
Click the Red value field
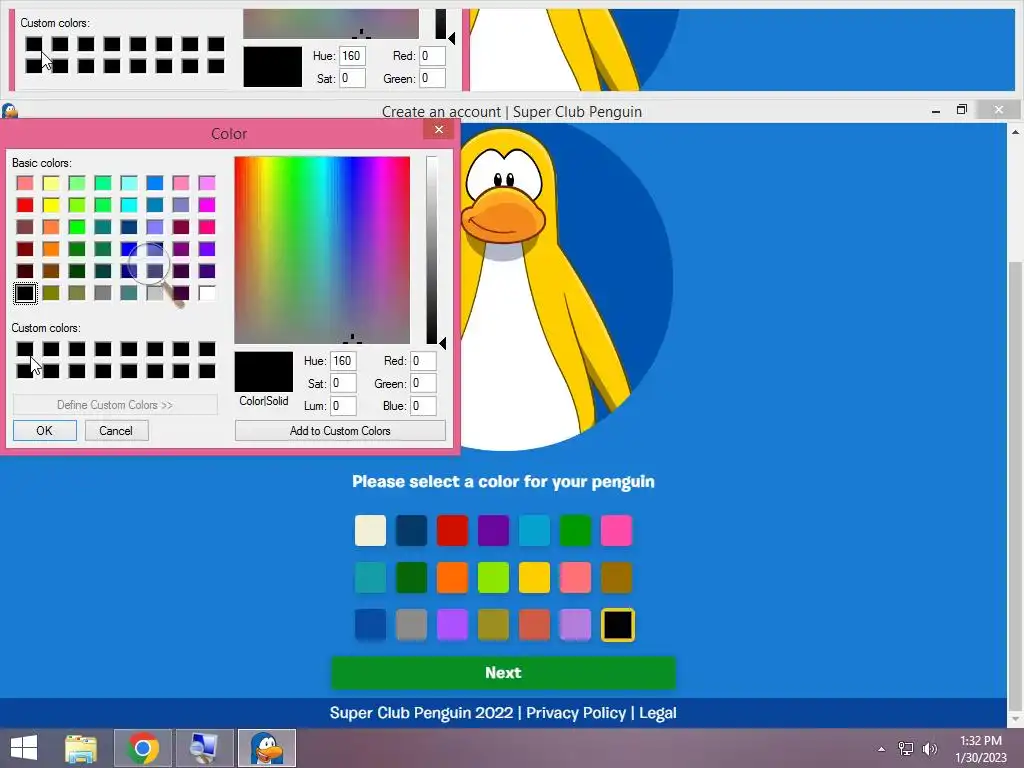coord(423,360)
